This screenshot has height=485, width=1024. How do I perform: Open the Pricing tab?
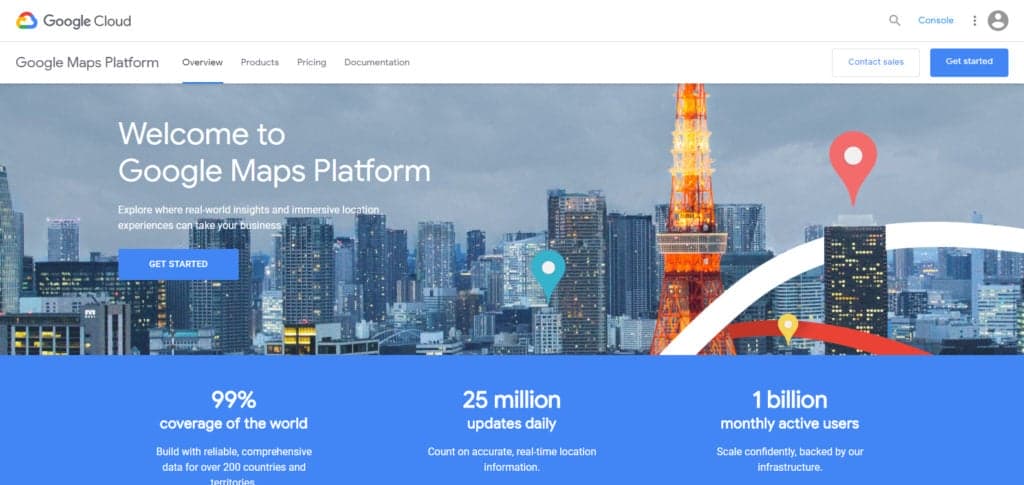click(x=312, y=62)
